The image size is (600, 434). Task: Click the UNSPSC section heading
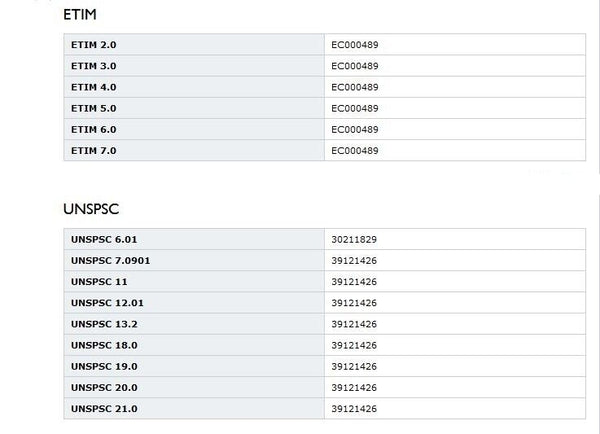pos(91,209)
